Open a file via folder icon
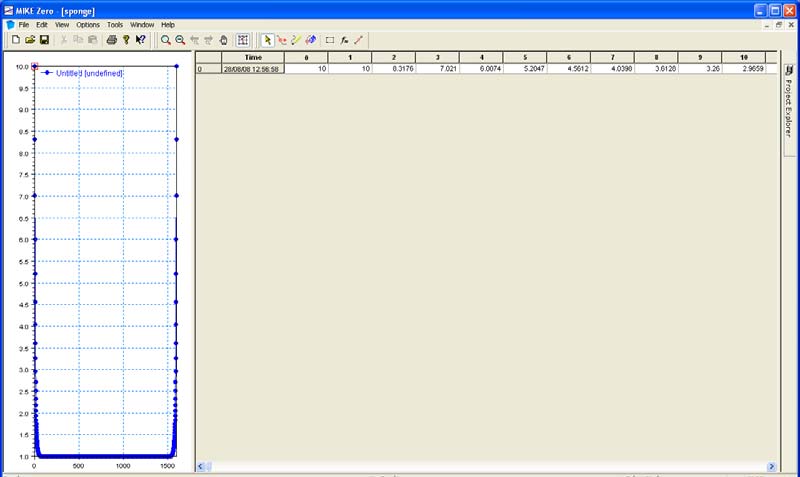The width and height of the screenshot is (800, 477). pos(30,40)
